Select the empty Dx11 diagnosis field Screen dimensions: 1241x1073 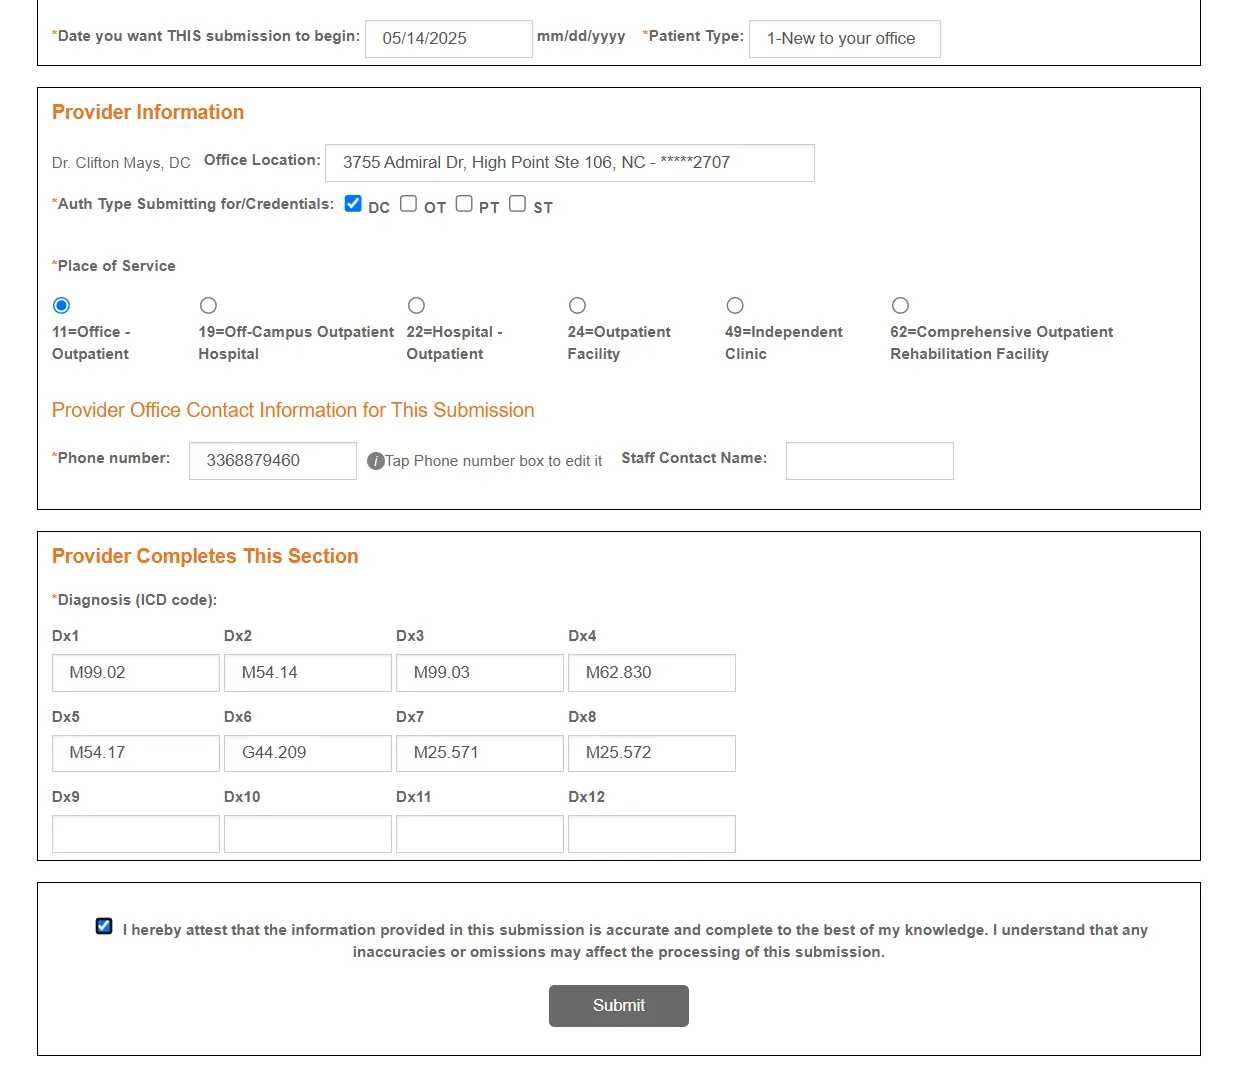click(480, 834)
